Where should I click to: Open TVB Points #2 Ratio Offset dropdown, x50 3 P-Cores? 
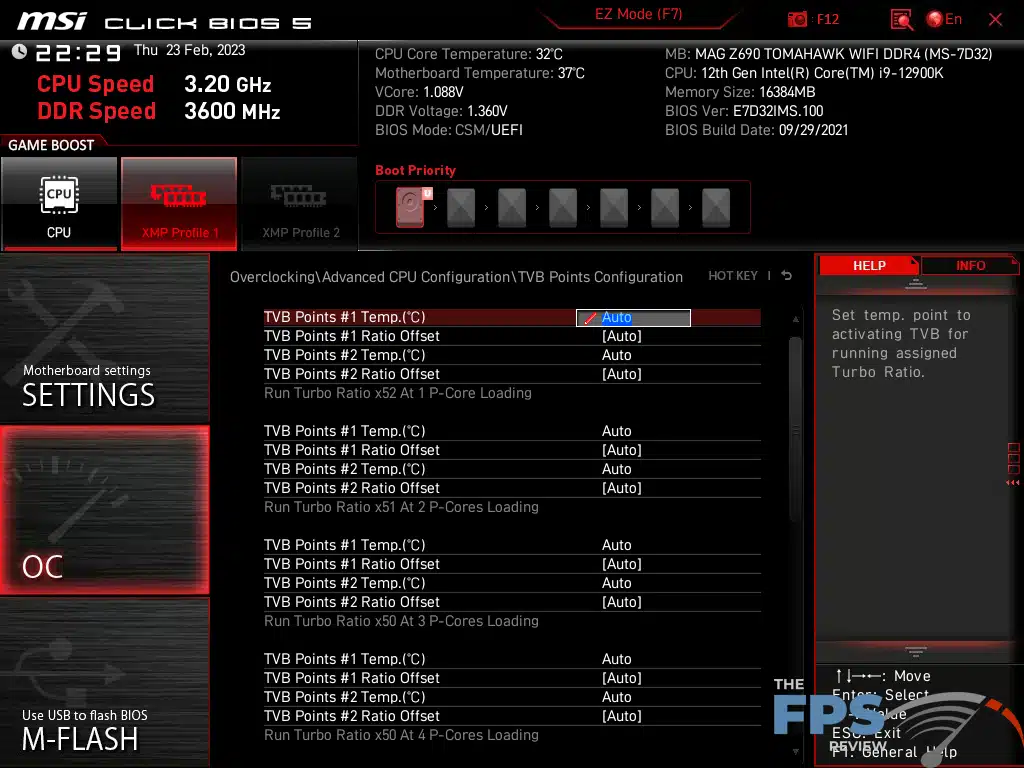[x=622, y=601]
